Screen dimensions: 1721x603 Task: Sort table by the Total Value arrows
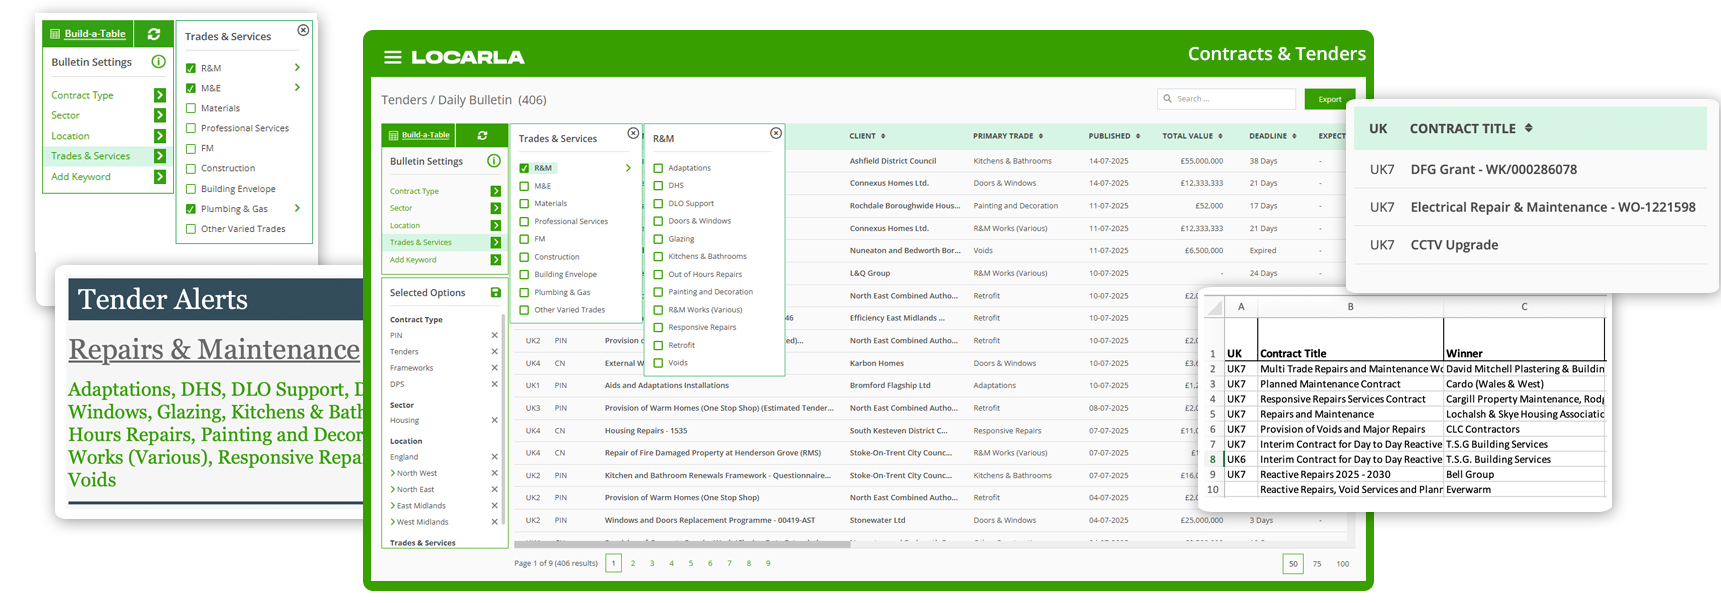click(1220, 136)
